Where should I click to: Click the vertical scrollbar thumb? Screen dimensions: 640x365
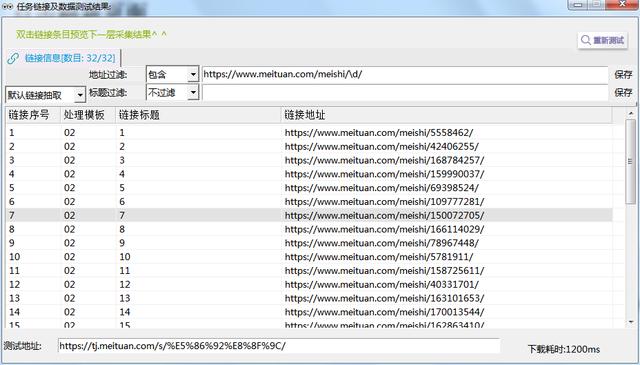631,162
